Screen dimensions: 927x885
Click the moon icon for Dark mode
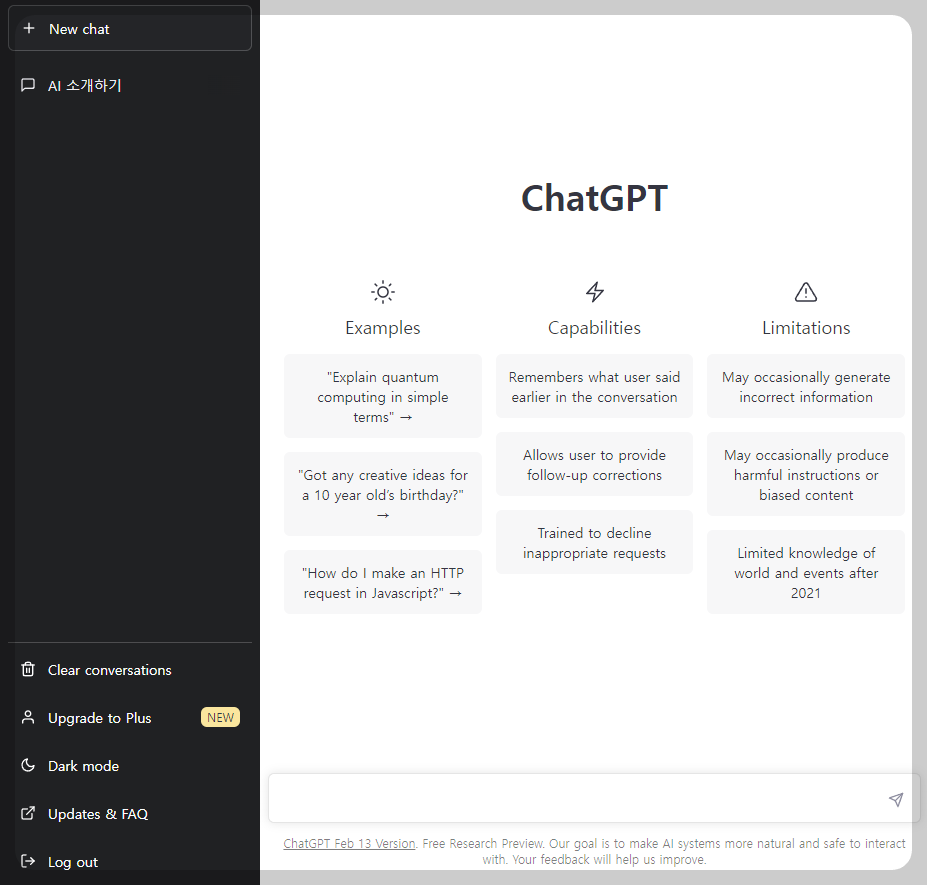click(x=28, y=765)
